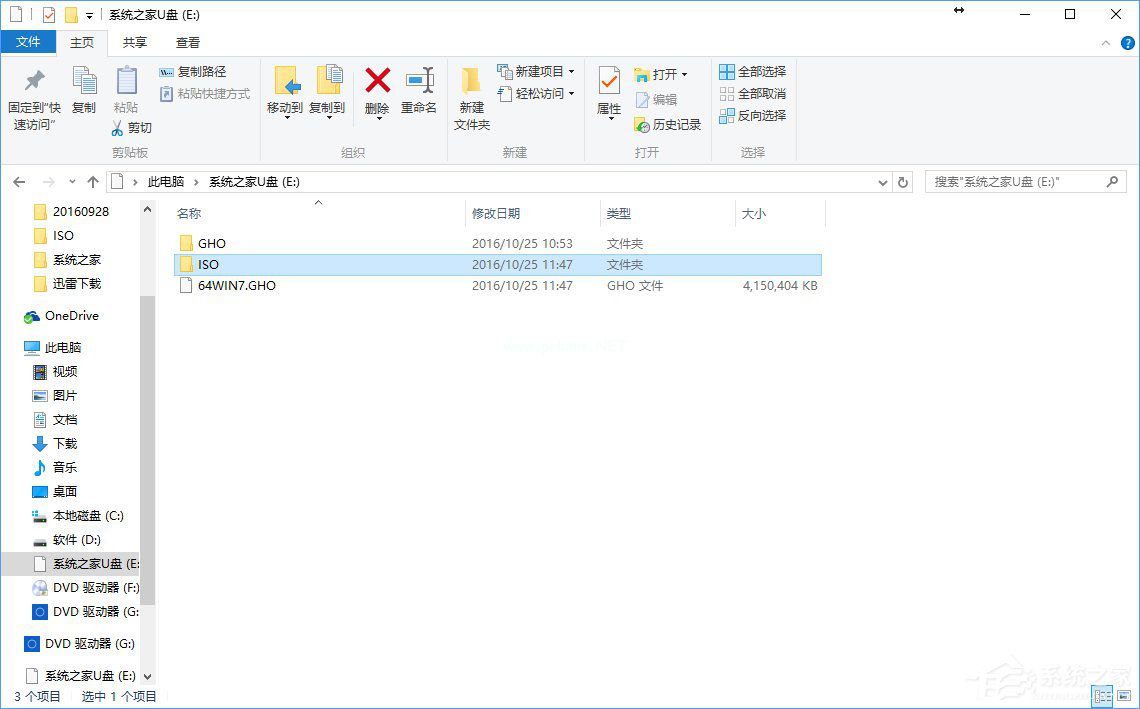This screenshot has height=709, width=1140.
Task: Switch to the 查看 View tab
Action: click(x=187, y=42)
